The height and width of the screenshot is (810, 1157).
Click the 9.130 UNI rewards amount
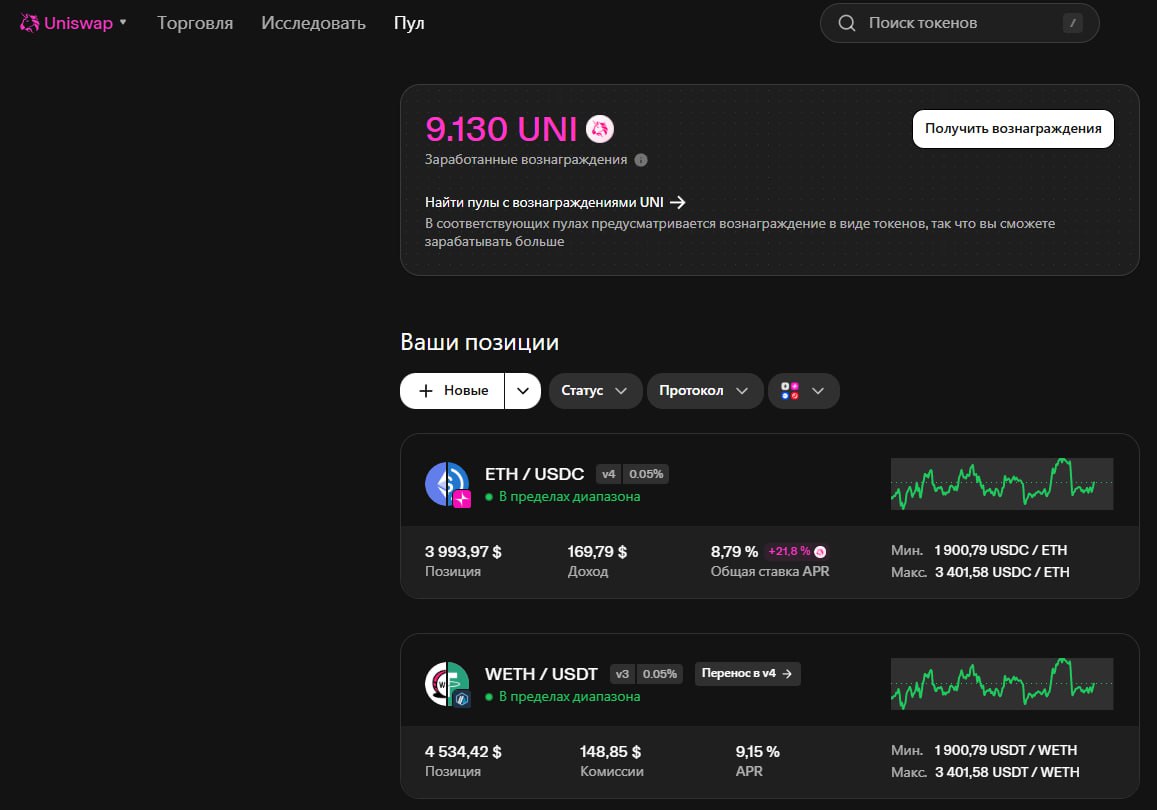501,129
